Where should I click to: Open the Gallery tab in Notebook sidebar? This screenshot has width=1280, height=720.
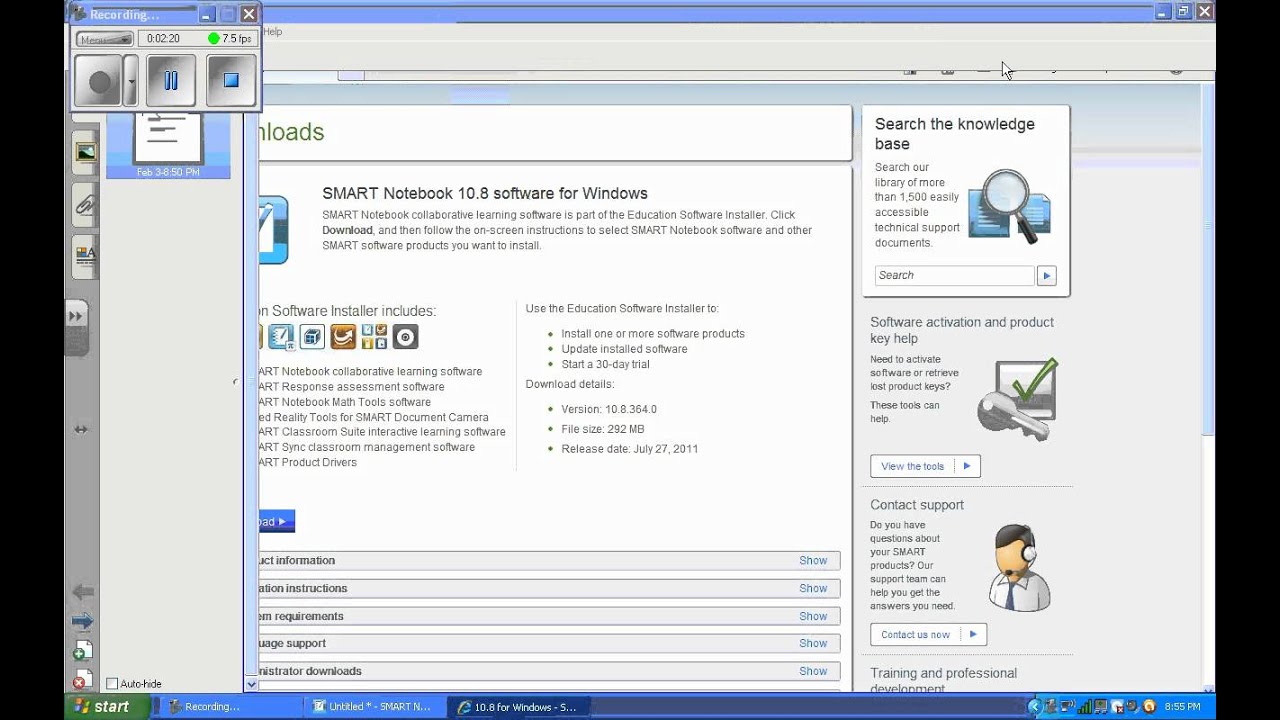click(86, 152)
